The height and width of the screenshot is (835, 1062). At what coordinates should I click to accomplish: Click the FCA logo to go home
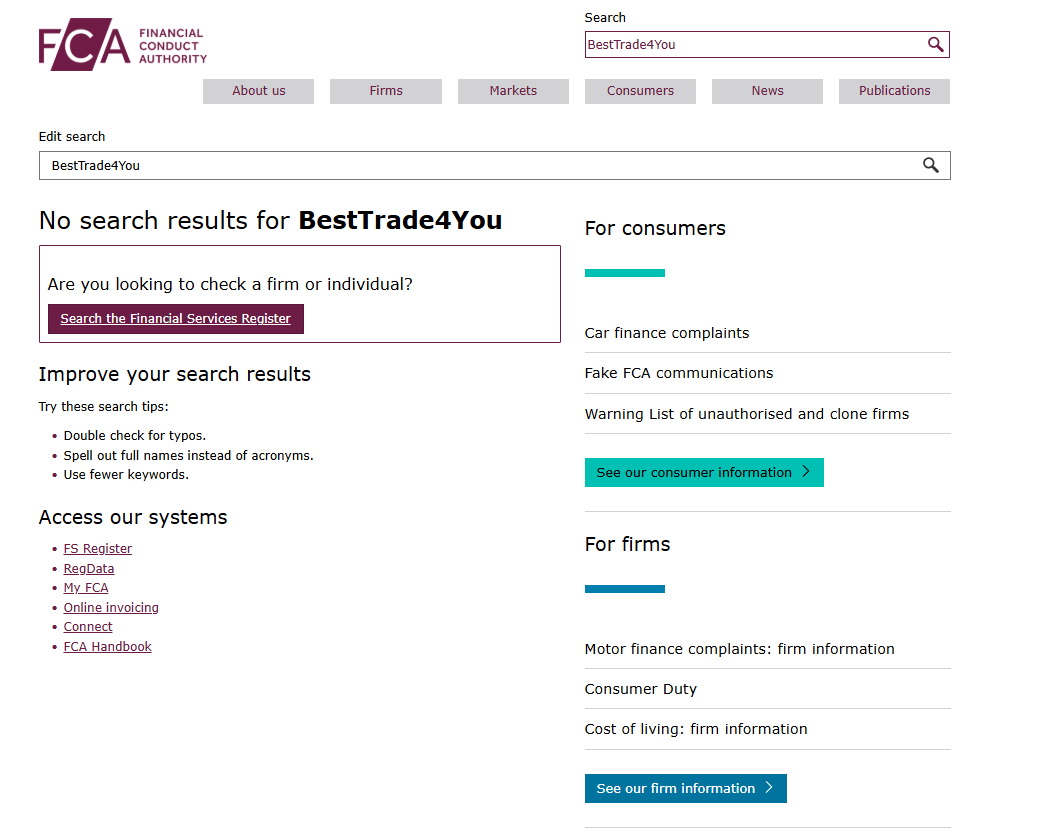point(123,45)
